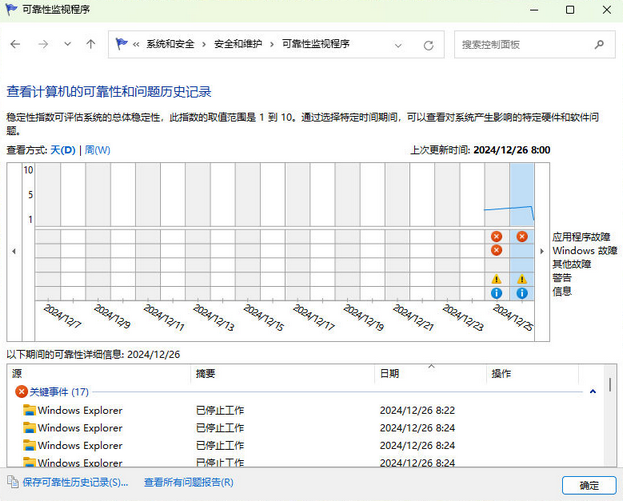Navigate to 安全和维护 breadcrumb
This screenshot has height=501, width=623.
point(239,45)
